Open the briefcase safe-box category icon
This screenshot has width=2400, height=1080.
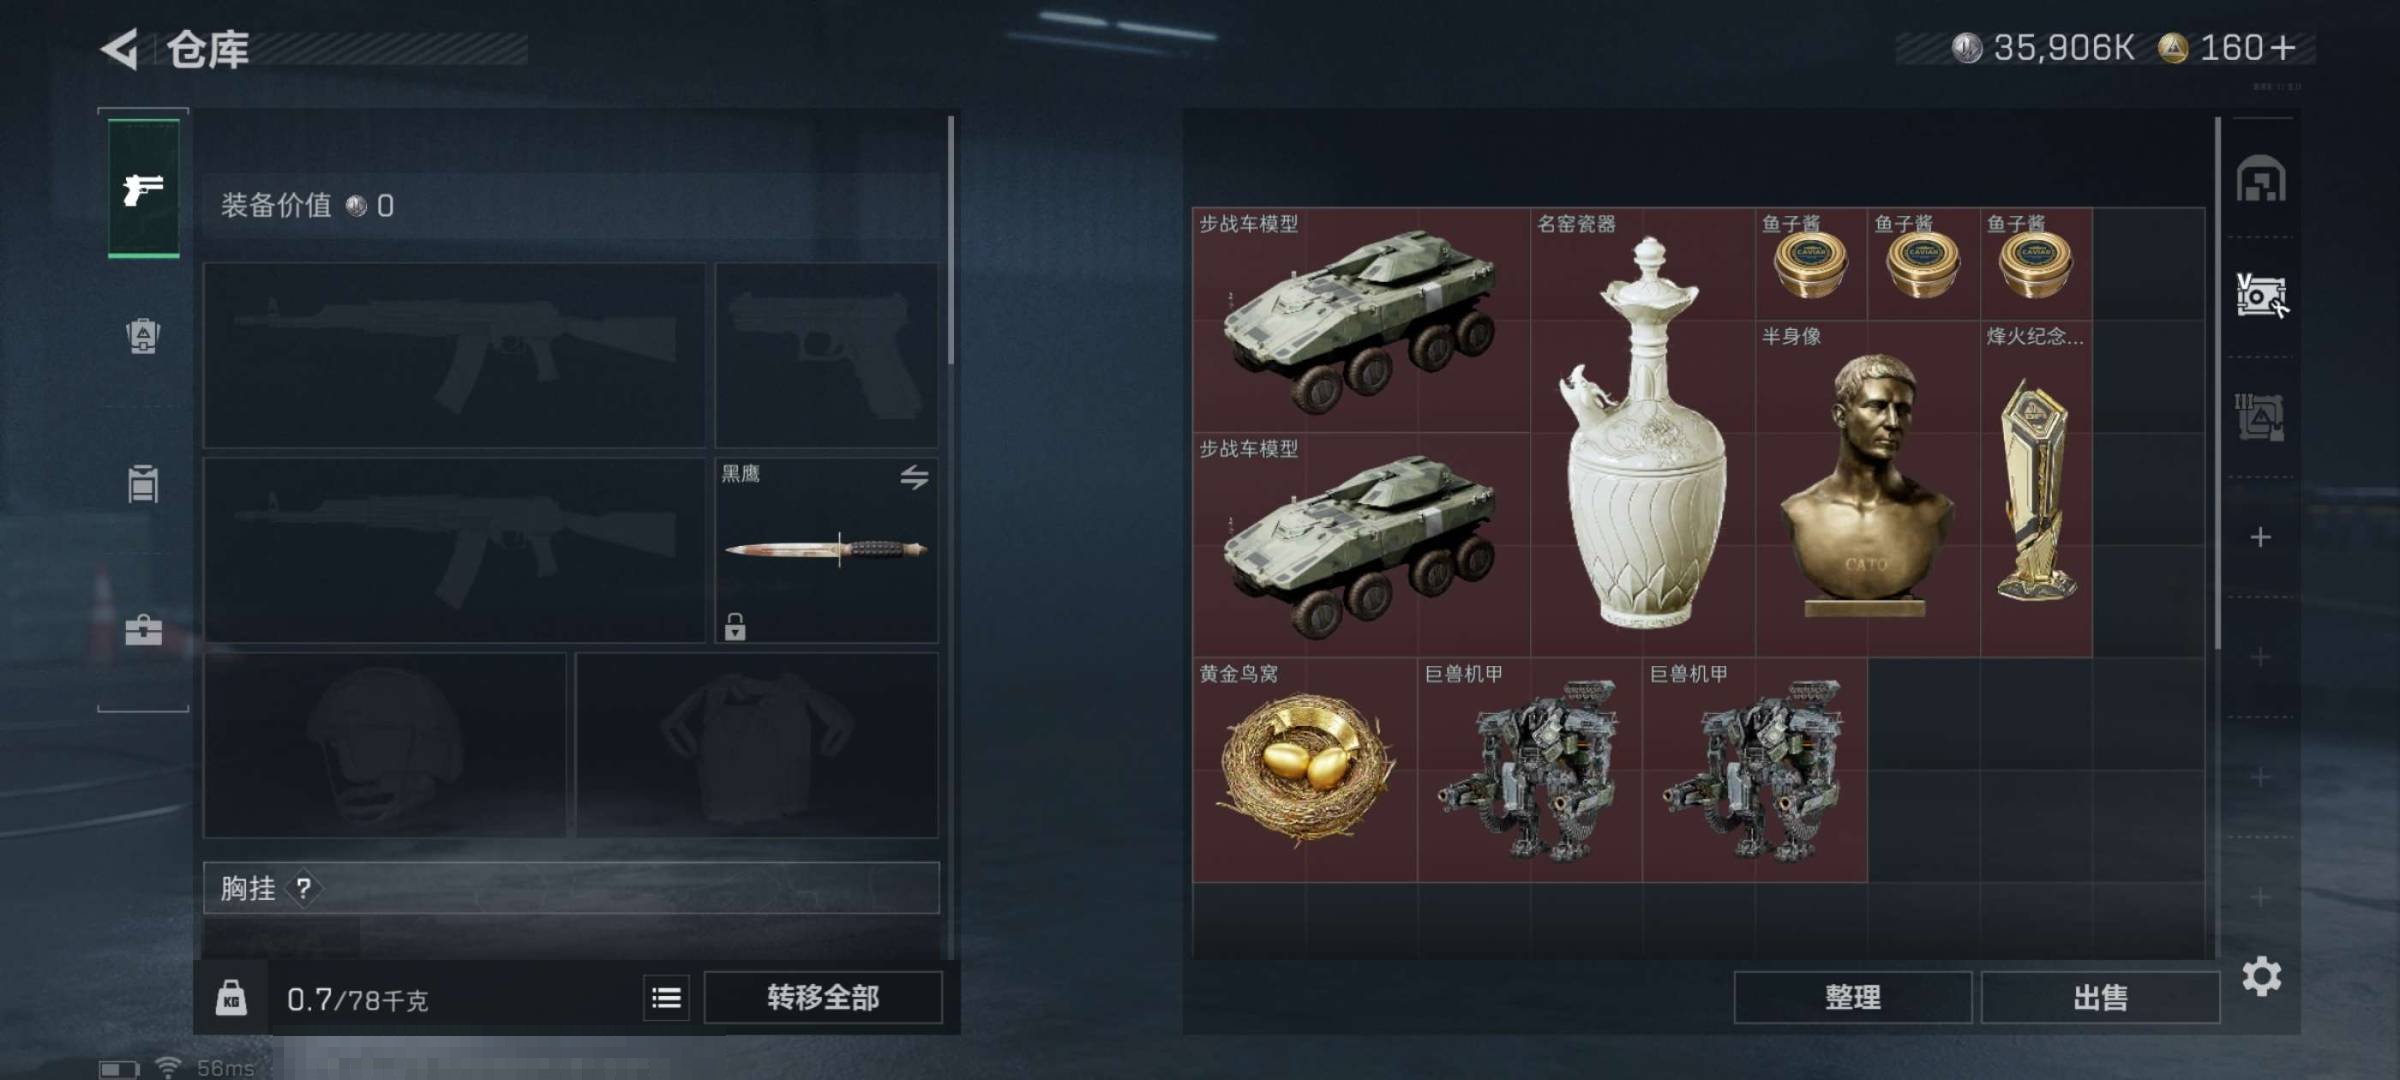(143, 630)
